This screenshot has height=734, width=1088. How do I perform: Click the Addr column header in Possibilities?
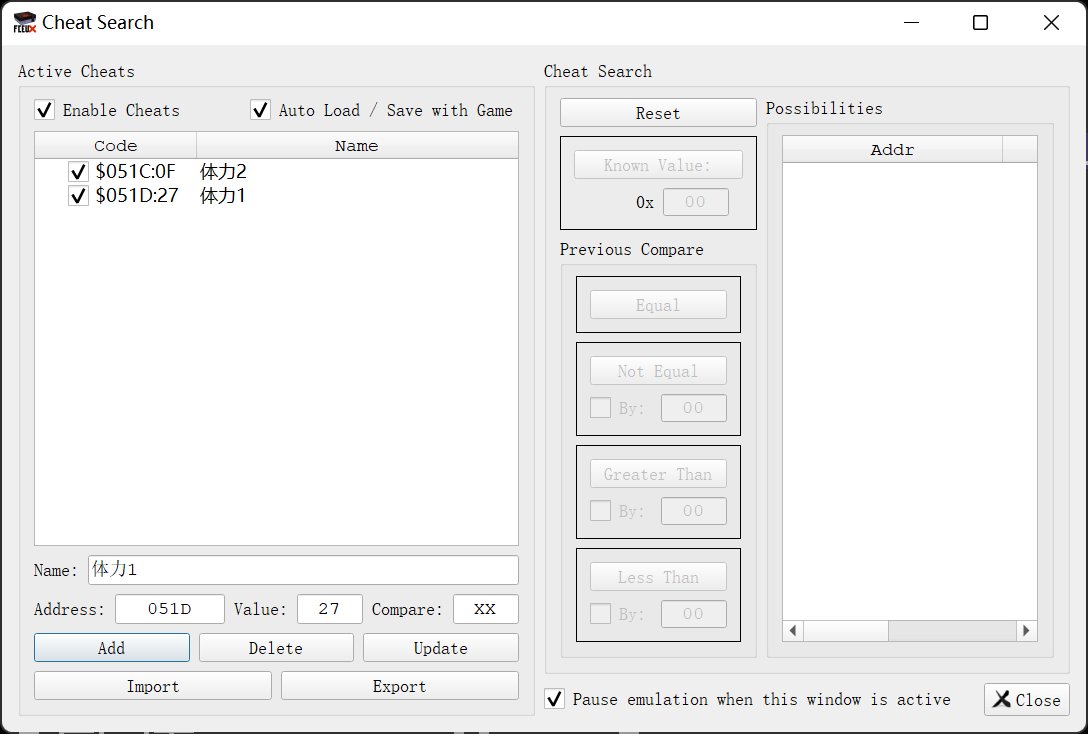pos(892,150)
